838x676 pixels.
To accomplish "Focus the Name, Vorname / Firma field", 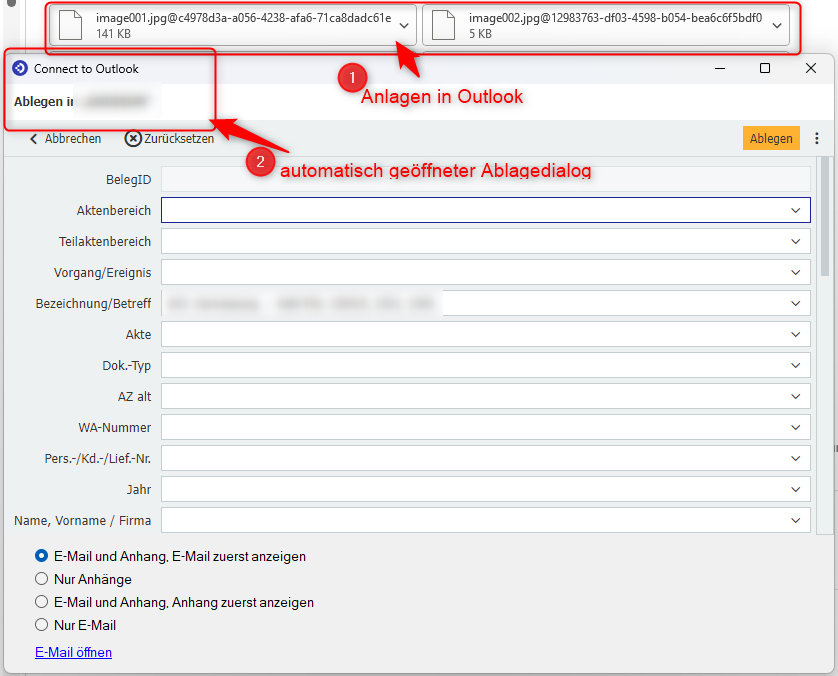I will (x=470, y=521).
